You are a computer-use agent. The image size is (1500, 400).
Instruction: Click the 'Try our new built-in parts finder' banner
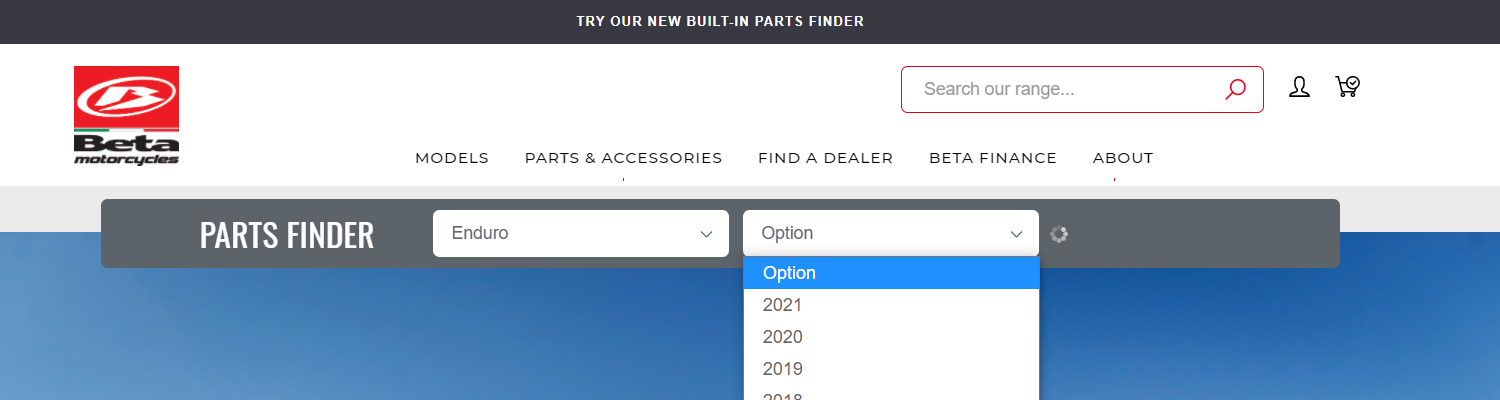coord(720,21)
